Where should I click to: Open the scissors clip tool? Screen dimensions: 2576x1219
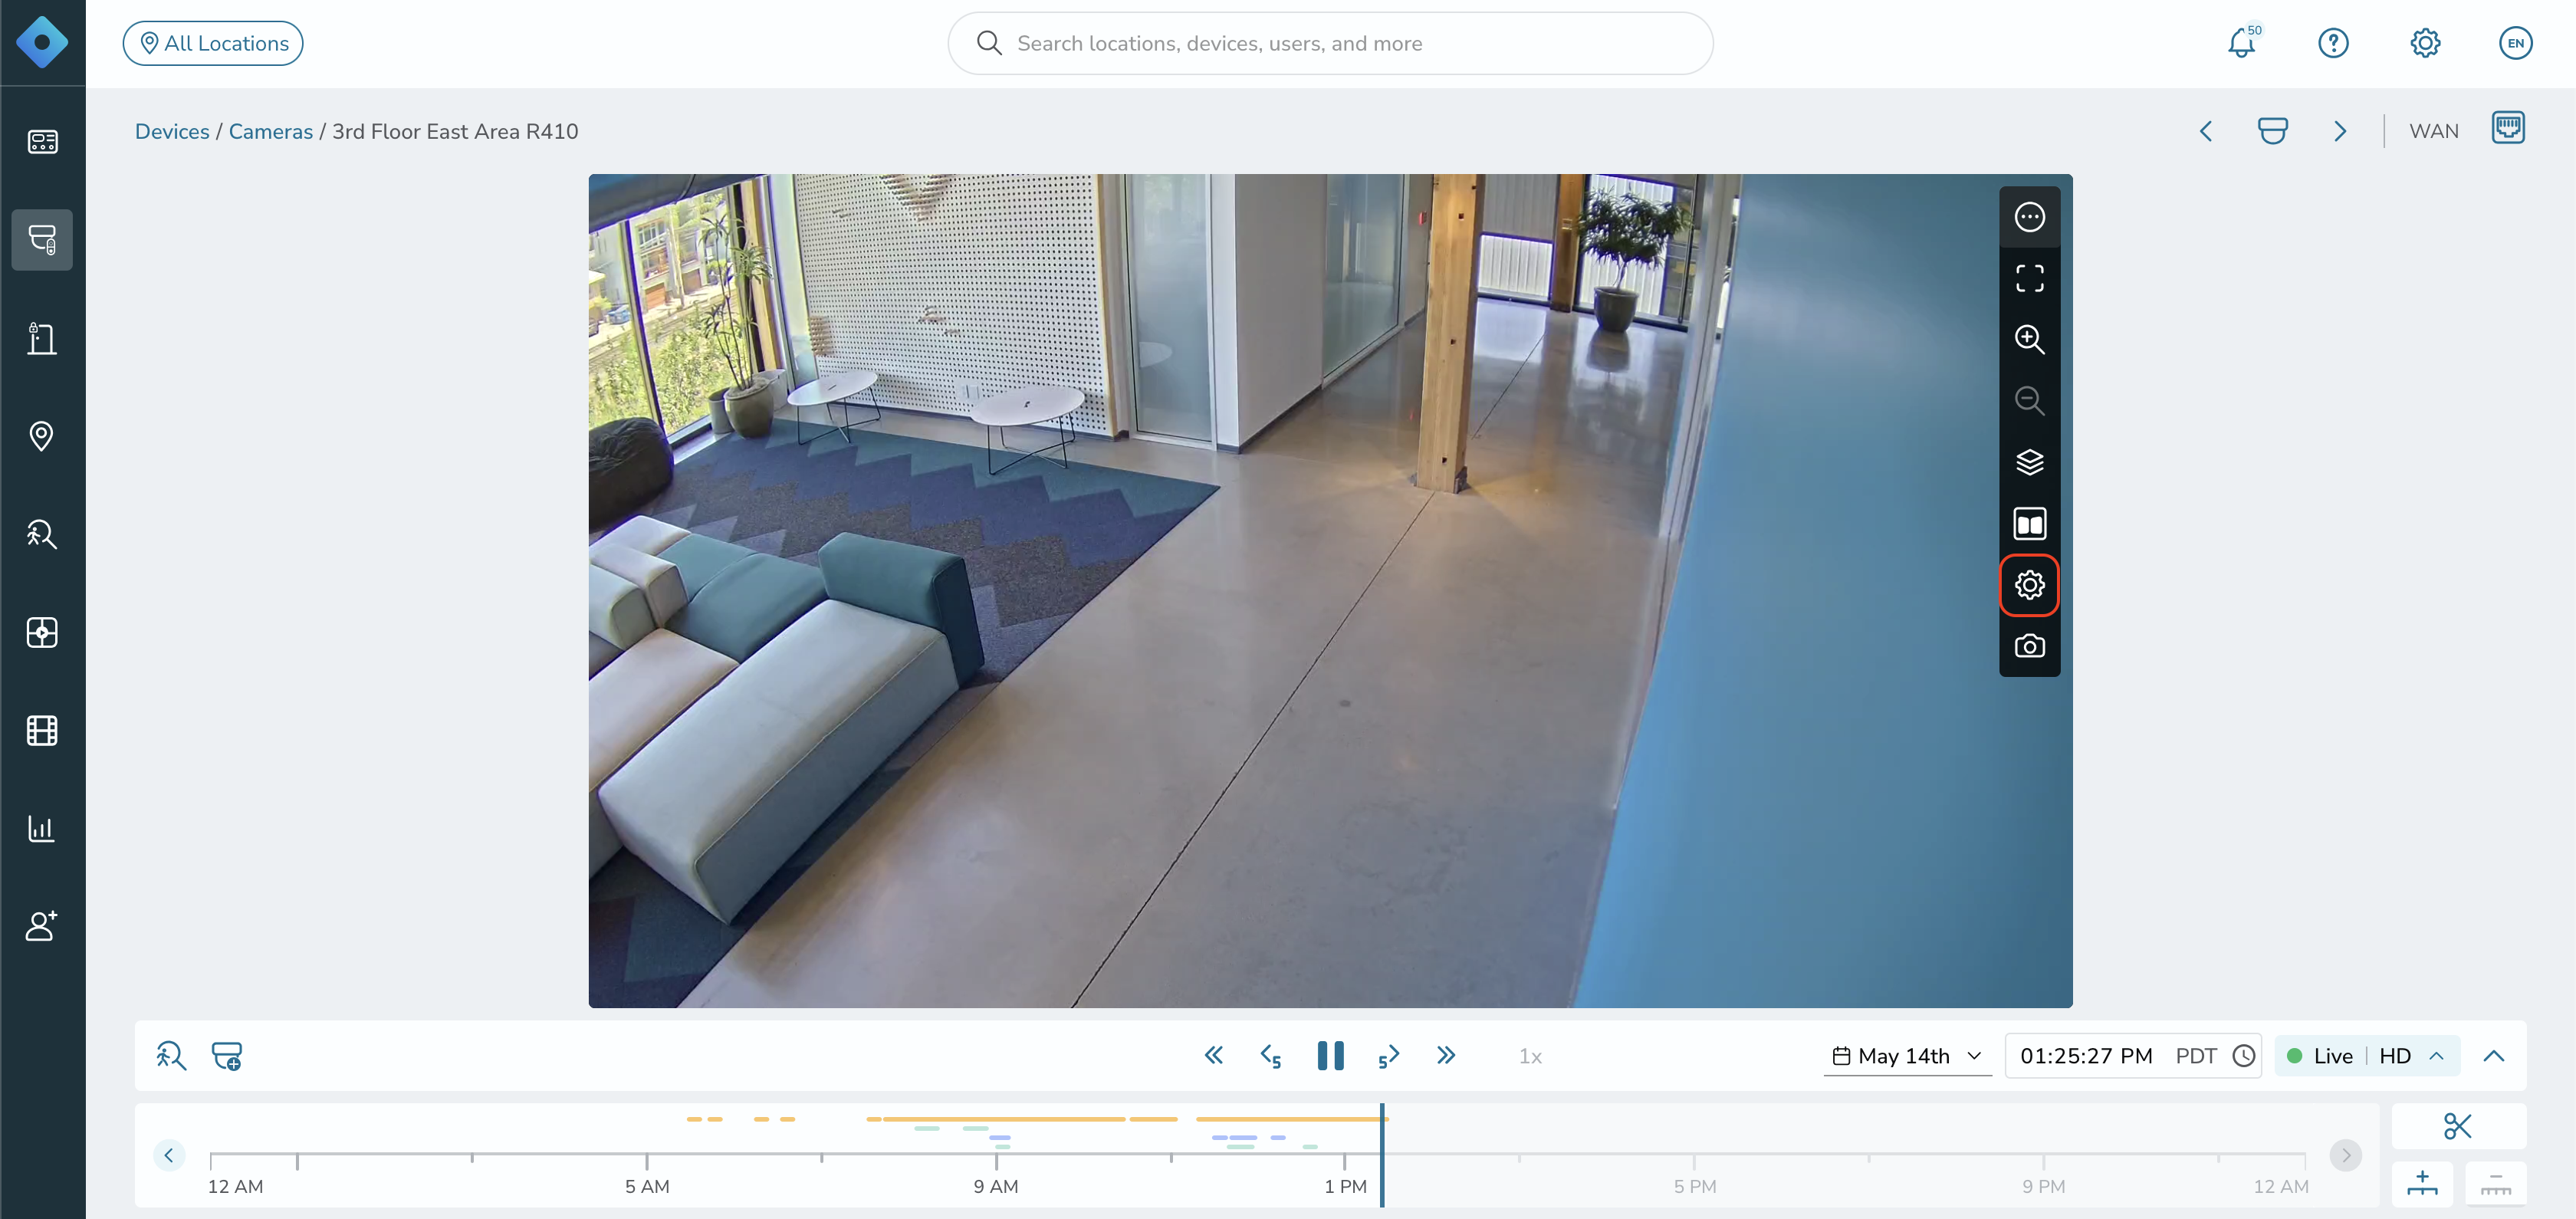tap(2457, 1126)
